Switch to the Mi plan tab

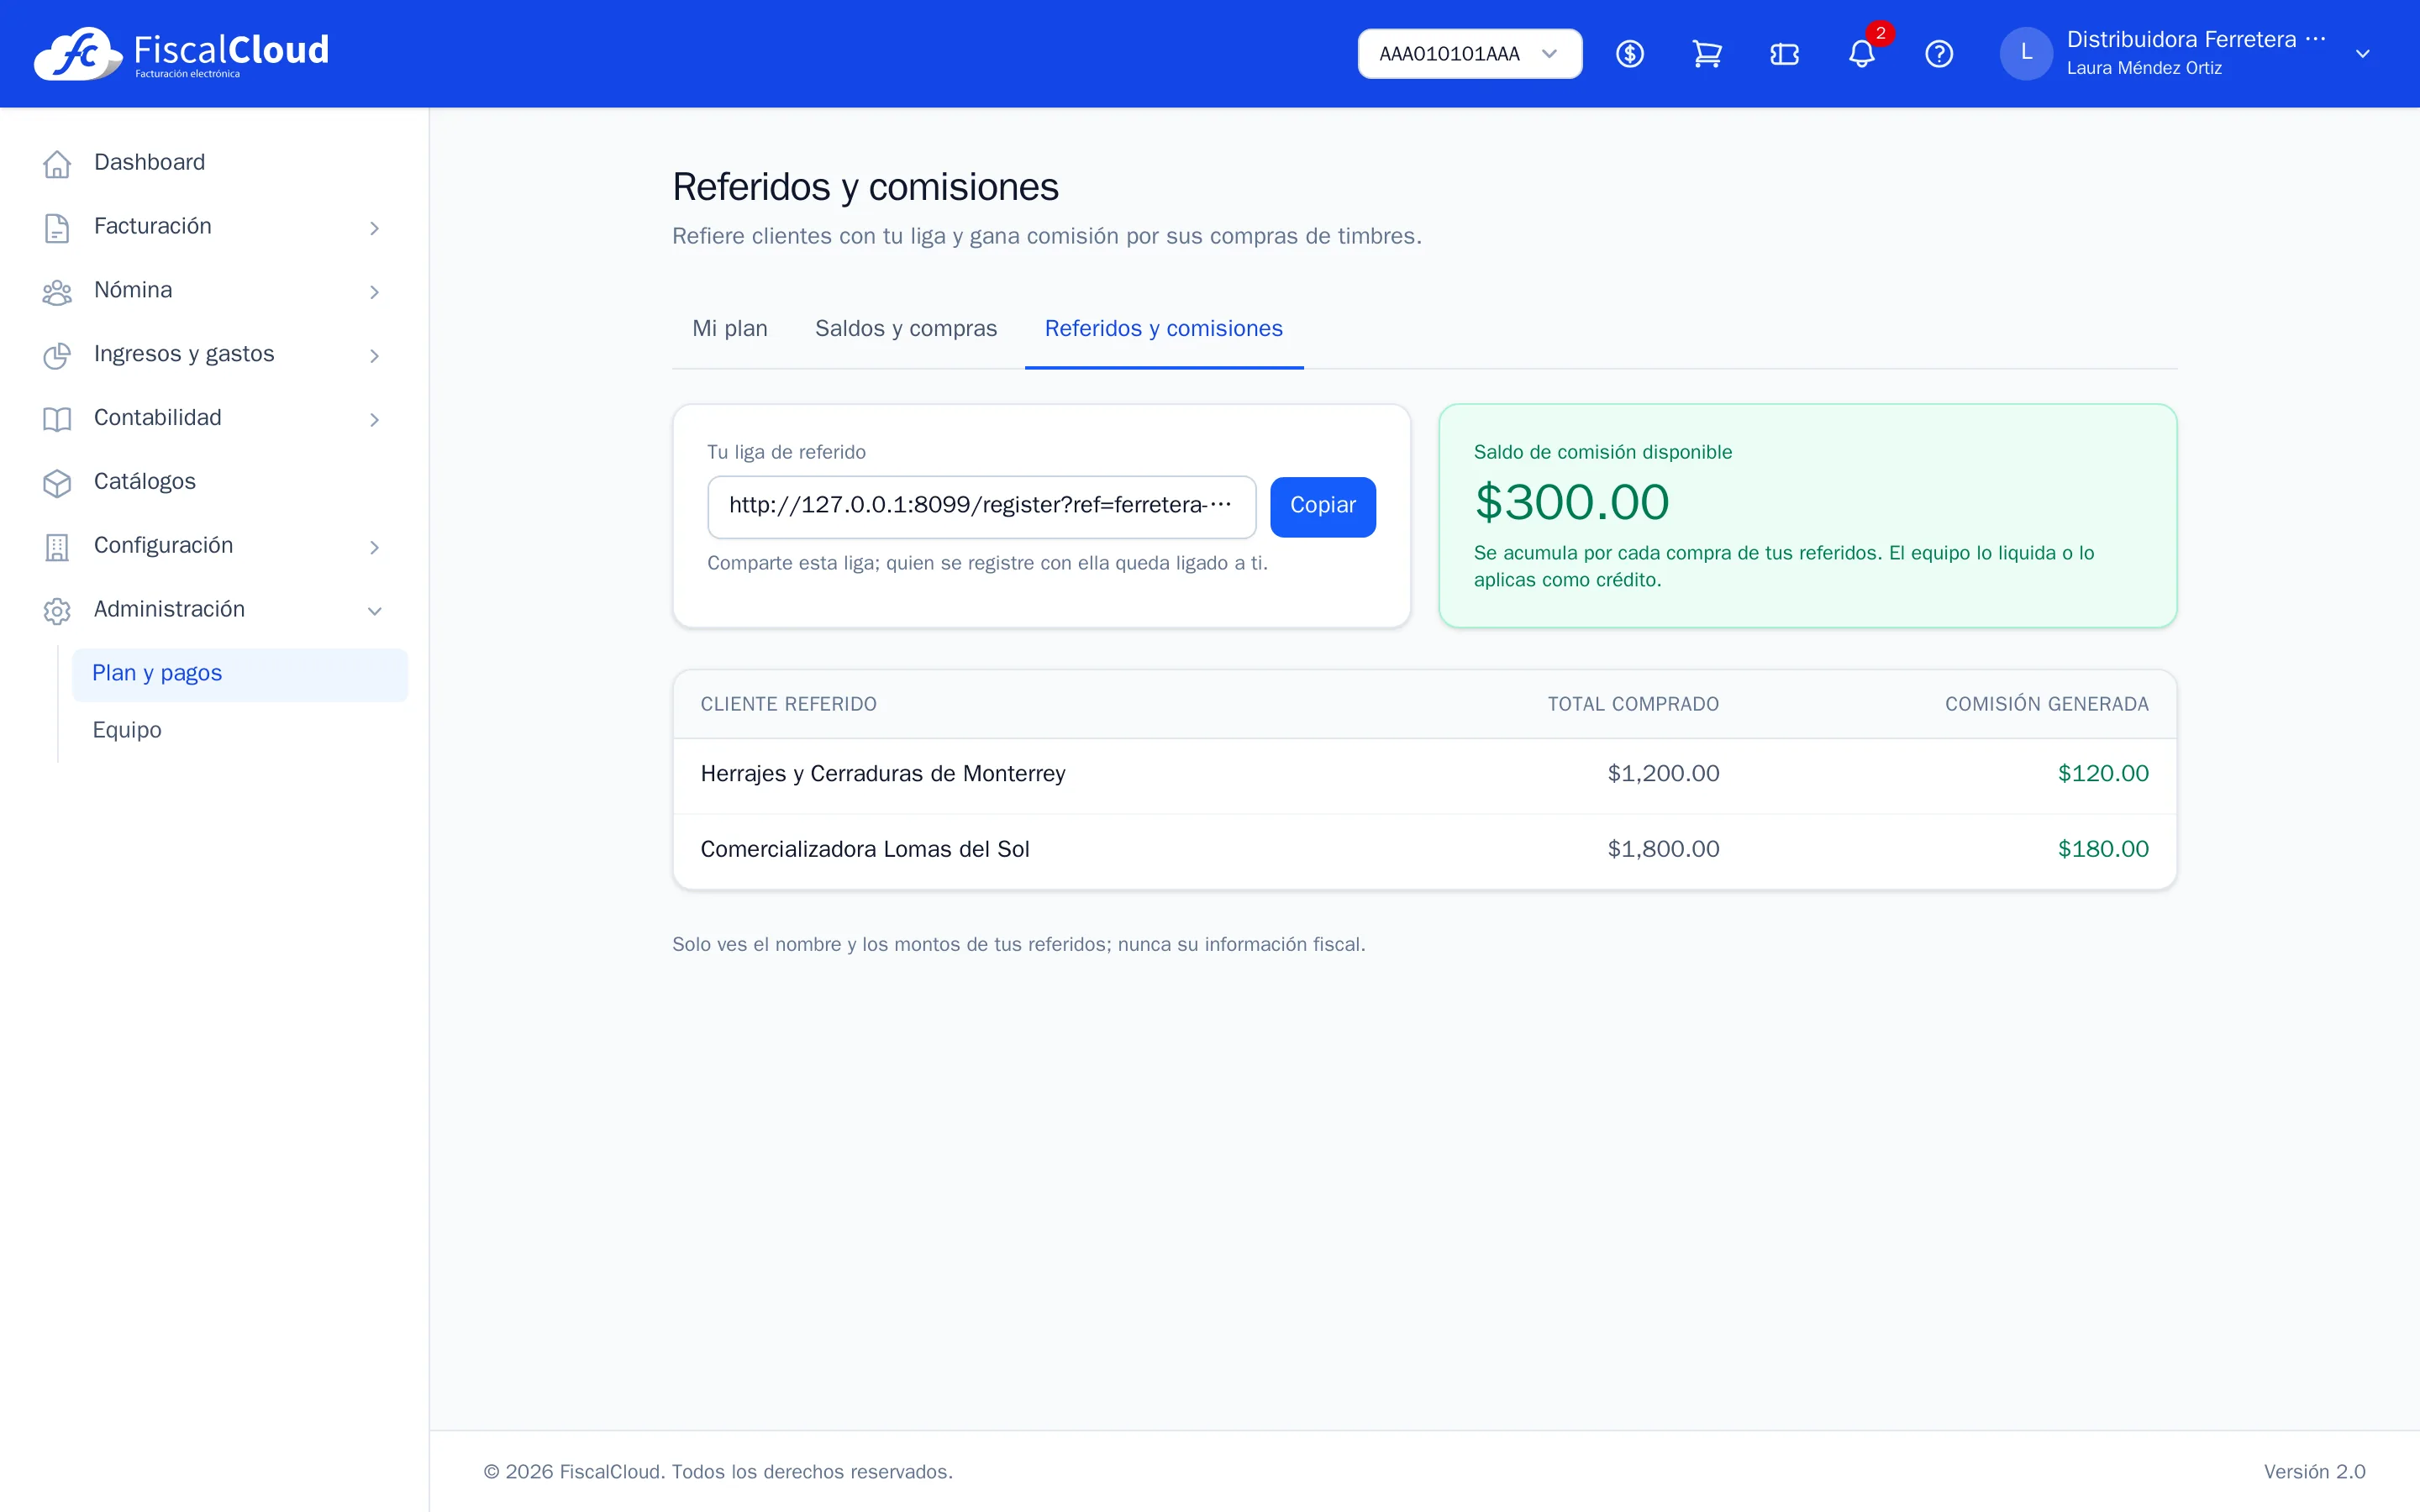pyautogui.click(x=730, y=329)
